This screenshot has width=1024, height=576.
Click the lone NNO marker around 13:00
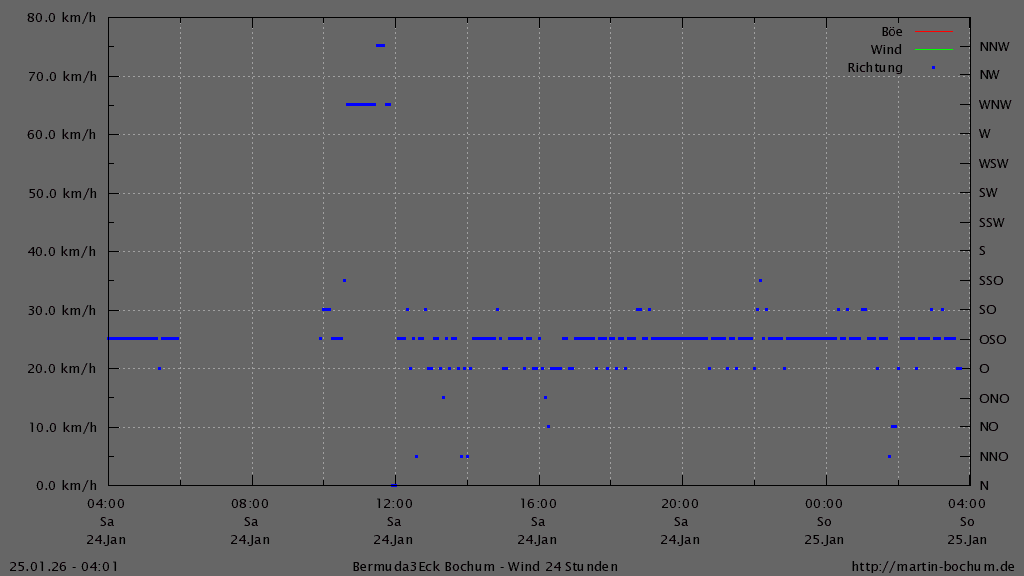(x=418, y=456)
